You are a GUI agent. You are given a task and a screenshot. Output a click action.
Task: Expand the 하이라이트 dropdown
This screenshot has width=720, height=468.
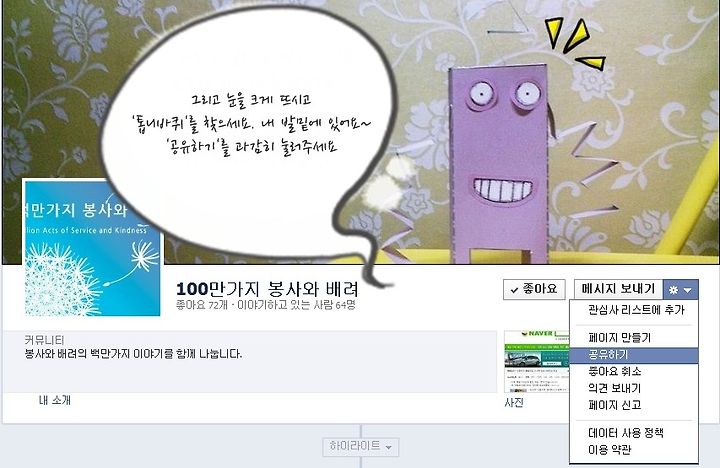[x=360, y=446]
